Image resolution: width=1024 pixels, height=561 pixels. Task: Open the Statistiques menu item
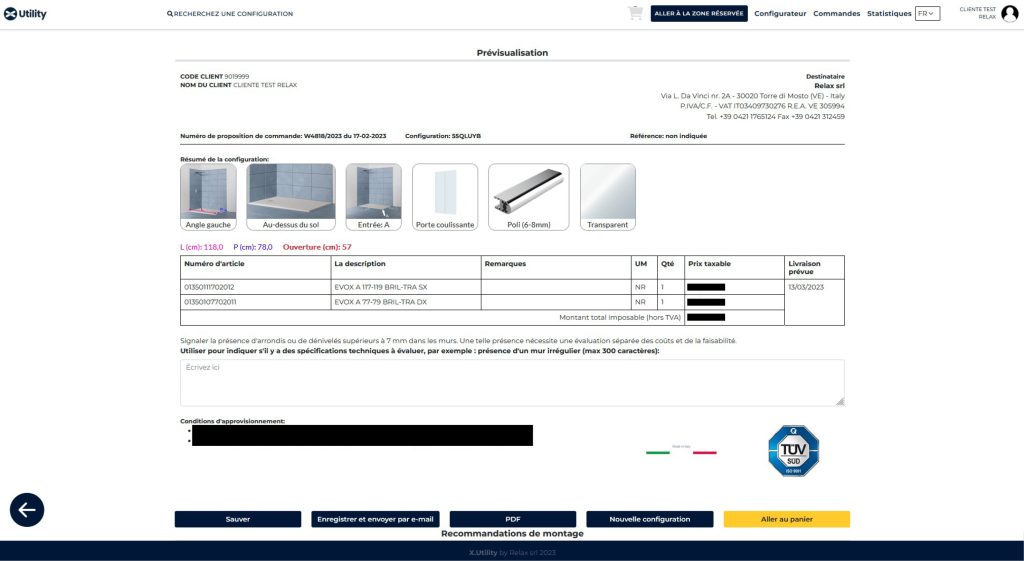coord(889,14)
